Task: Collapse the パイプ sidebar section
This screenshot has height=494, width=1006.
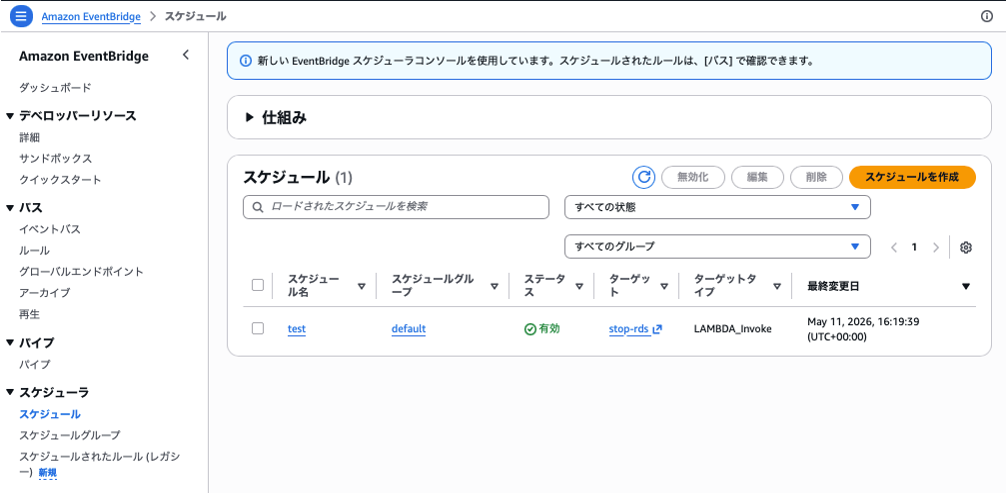Action: pyautogui.click(x=10, y=343)
